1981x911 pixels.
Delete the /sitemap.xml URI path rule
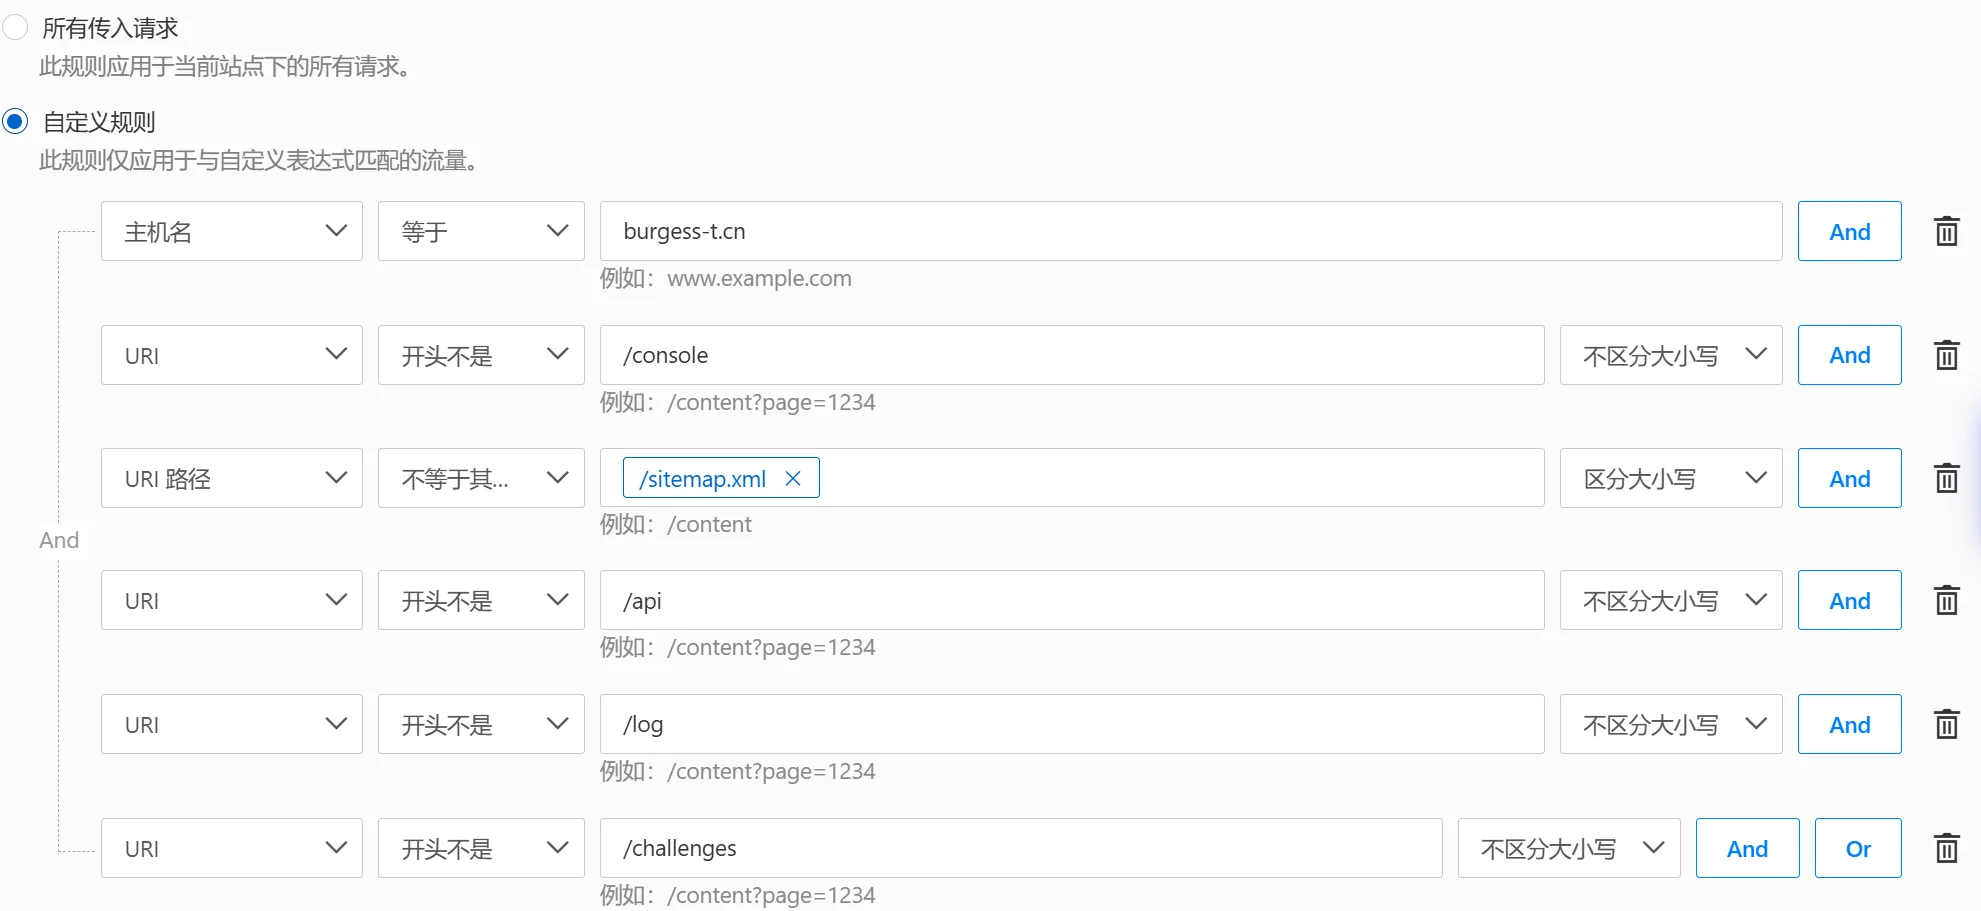pyautogui.click(x=1946, y=478)
